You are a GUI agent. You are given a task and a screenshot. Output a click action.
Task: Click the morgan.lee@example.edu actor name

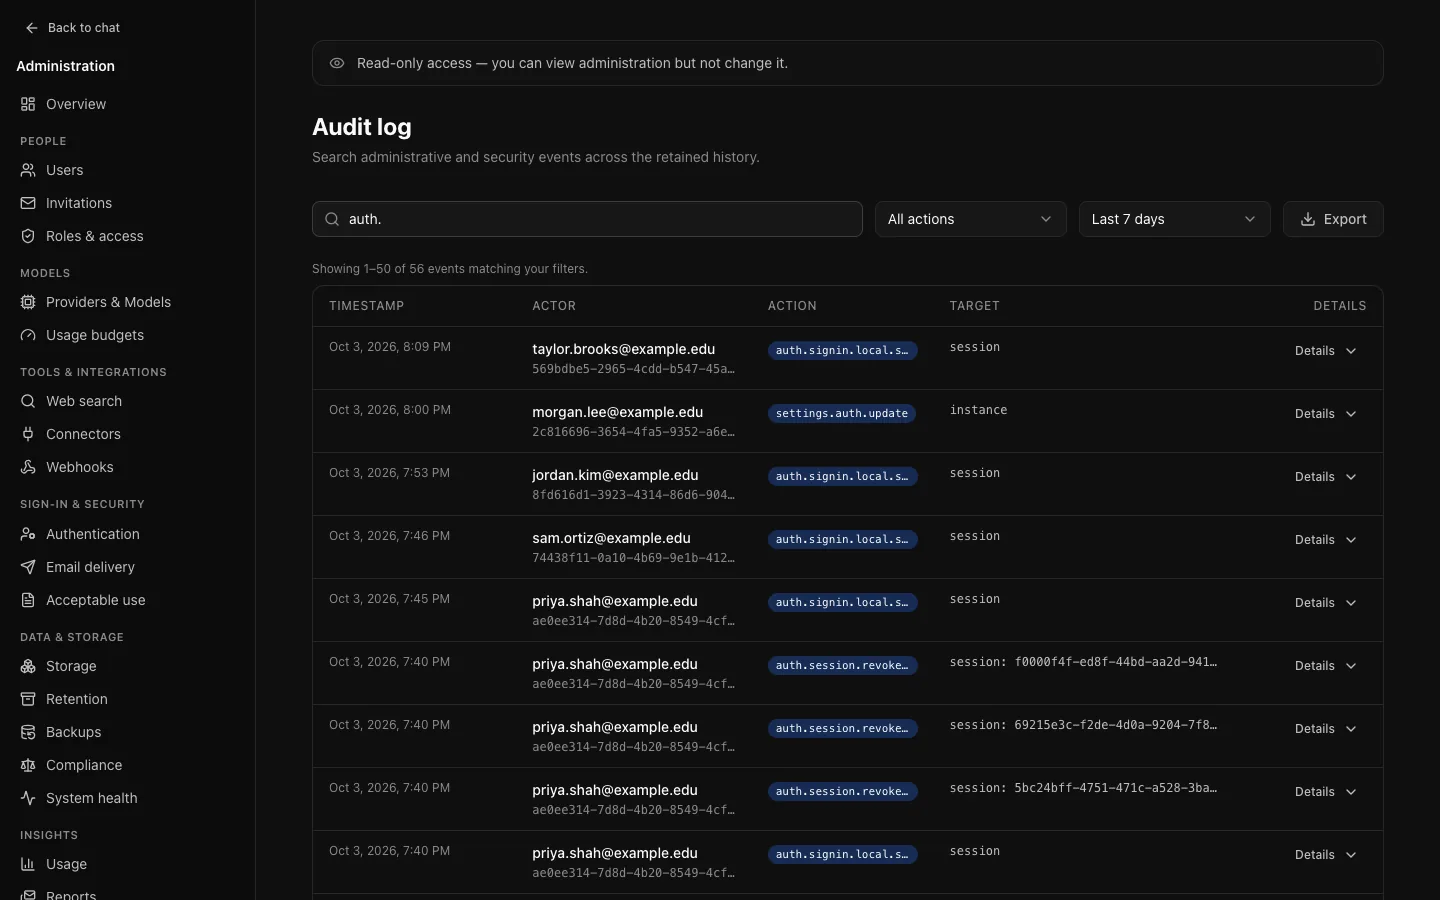617,412
